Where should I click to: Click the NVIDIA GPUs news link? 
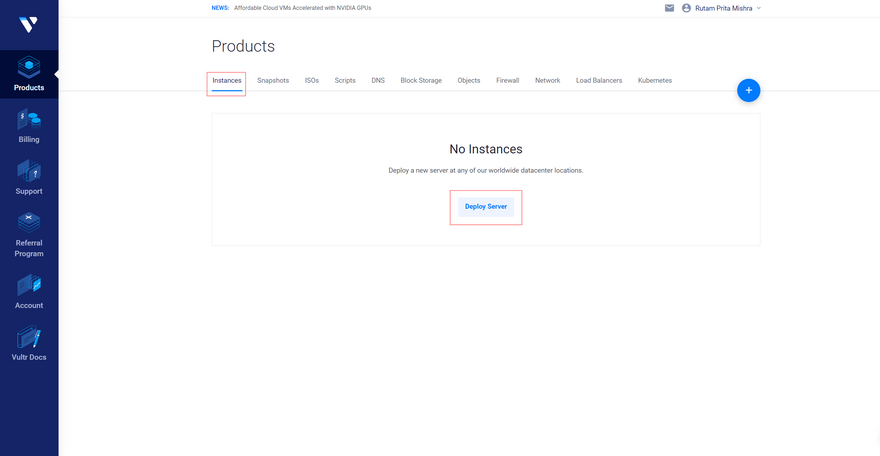(294, 8)
